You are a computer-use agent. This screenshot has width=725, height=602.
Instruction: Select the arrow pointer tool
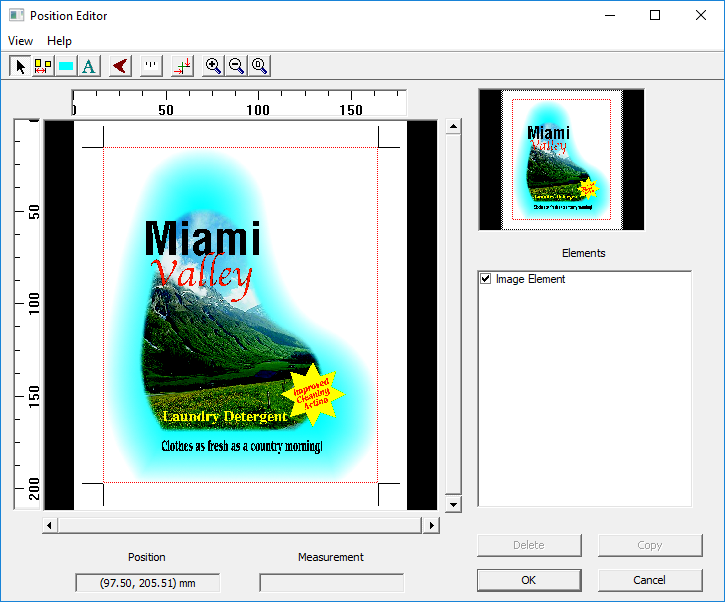[x=20, y=66]
